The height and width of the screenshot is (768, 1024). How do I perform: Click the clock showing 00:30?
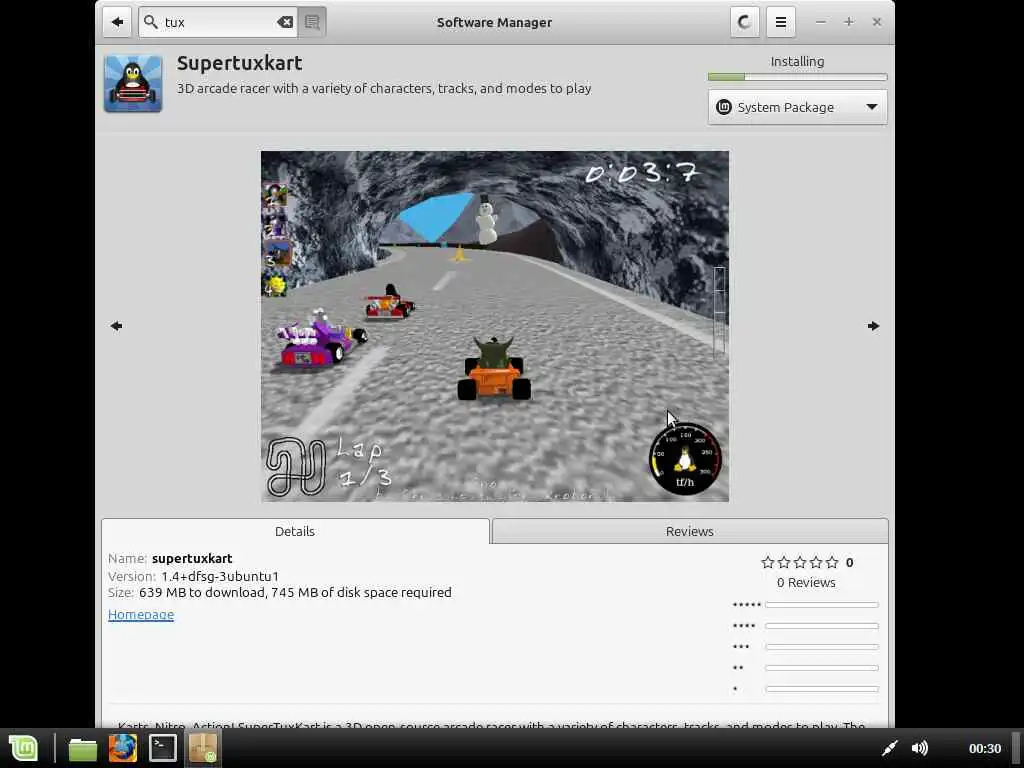click(984, 748)
